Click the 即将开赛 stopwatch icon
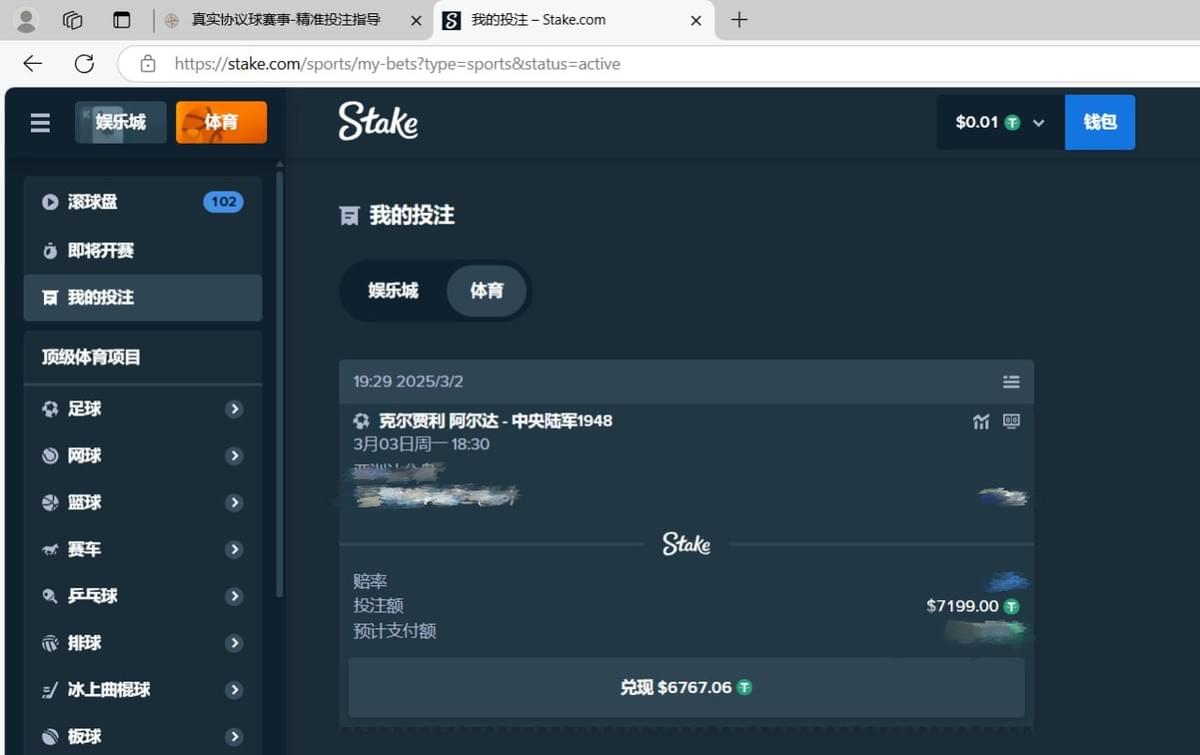Screen dimensions: 1200x755 [50, 250]
